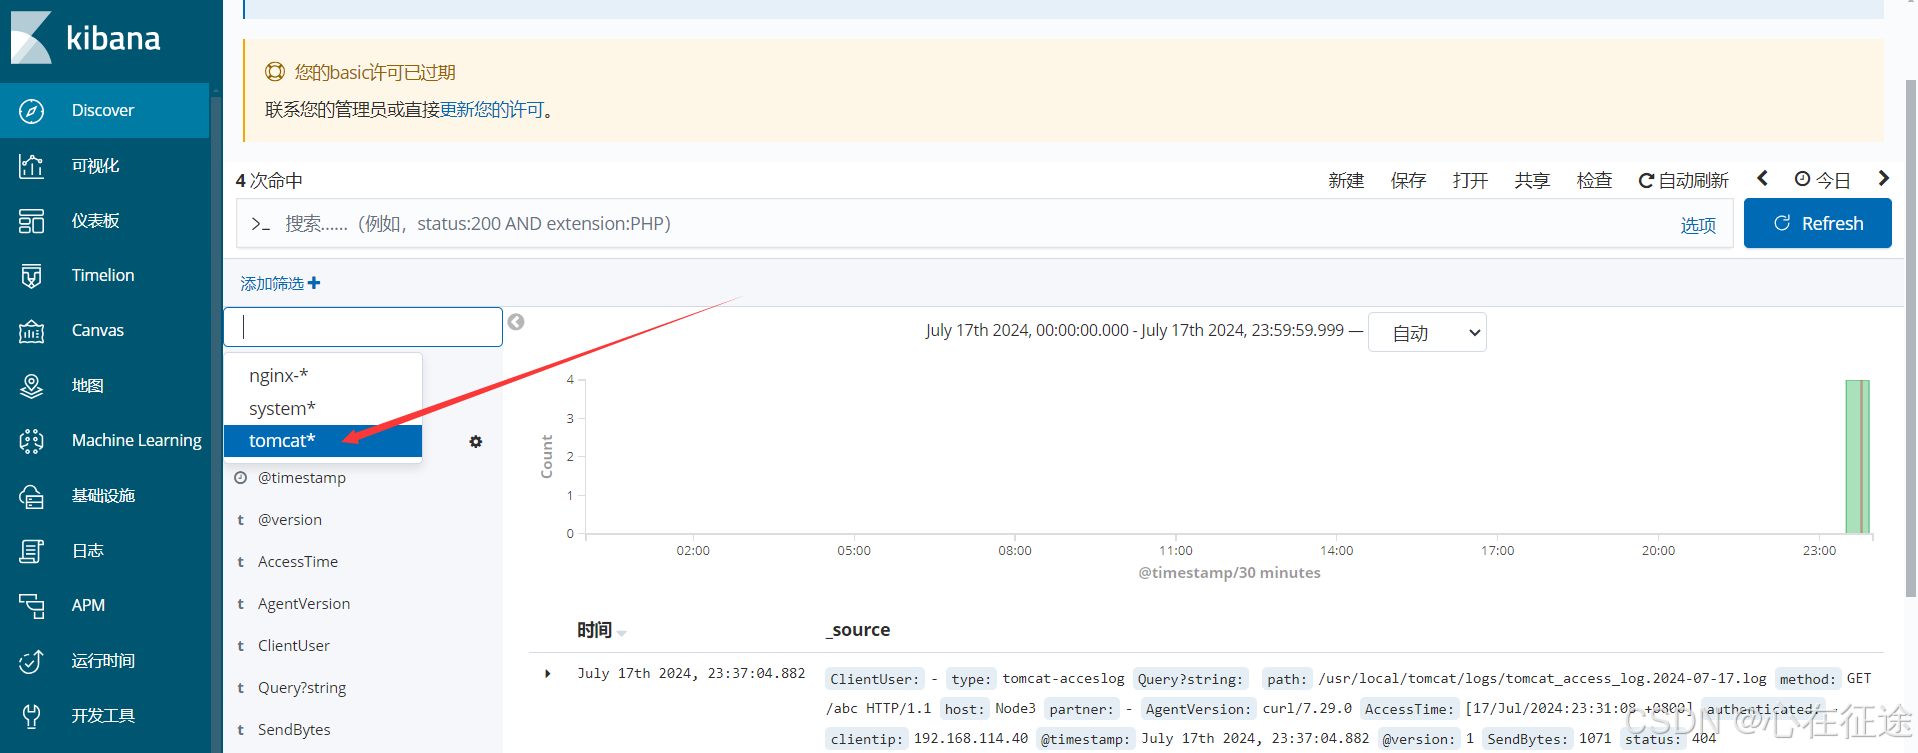The width and height of the screenshot is (1918, 753).
Task: Open the 运行时间 uptime icon
Action: tap(32, 661)
